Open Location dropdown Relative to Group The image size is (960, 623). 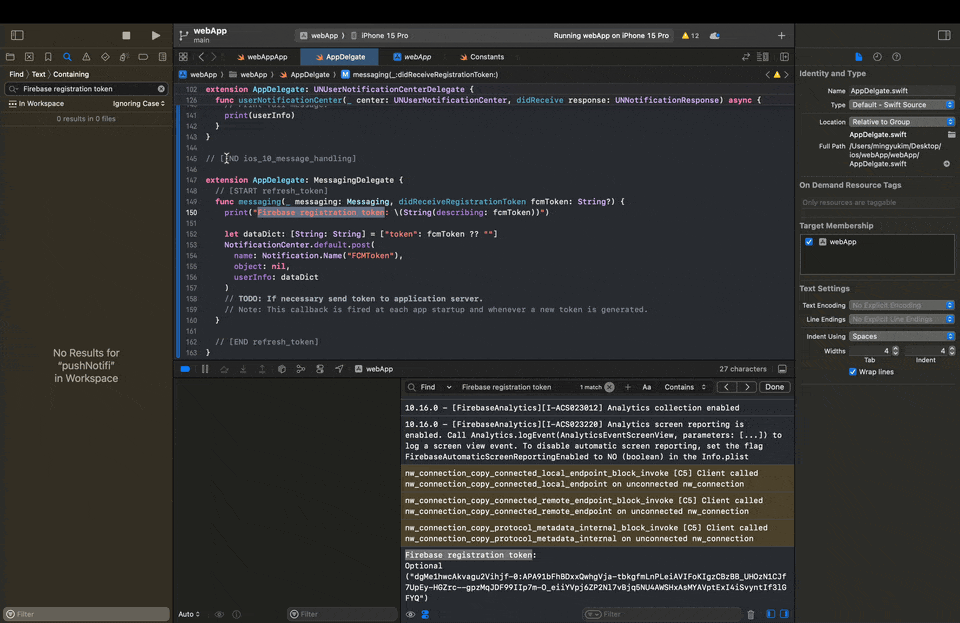(901, 122)
